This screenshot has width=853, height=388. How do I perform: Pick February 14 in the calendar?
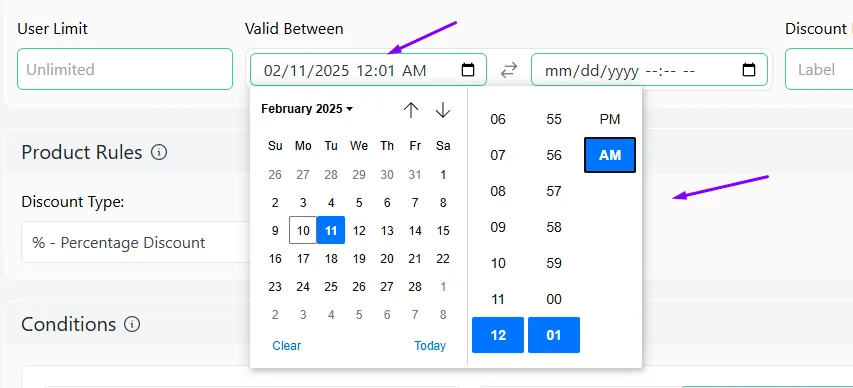tap(415, 231)
